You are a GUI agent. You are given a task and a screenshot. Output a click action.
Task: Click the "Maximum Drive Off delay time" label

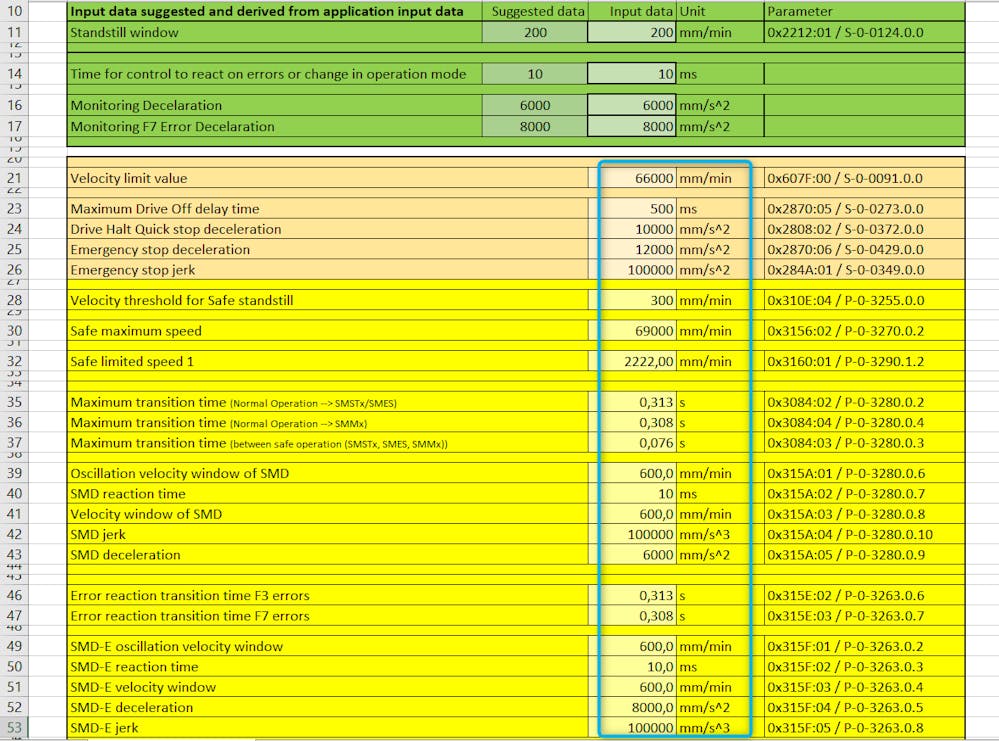pyautogui.click(x=327, y=209)
